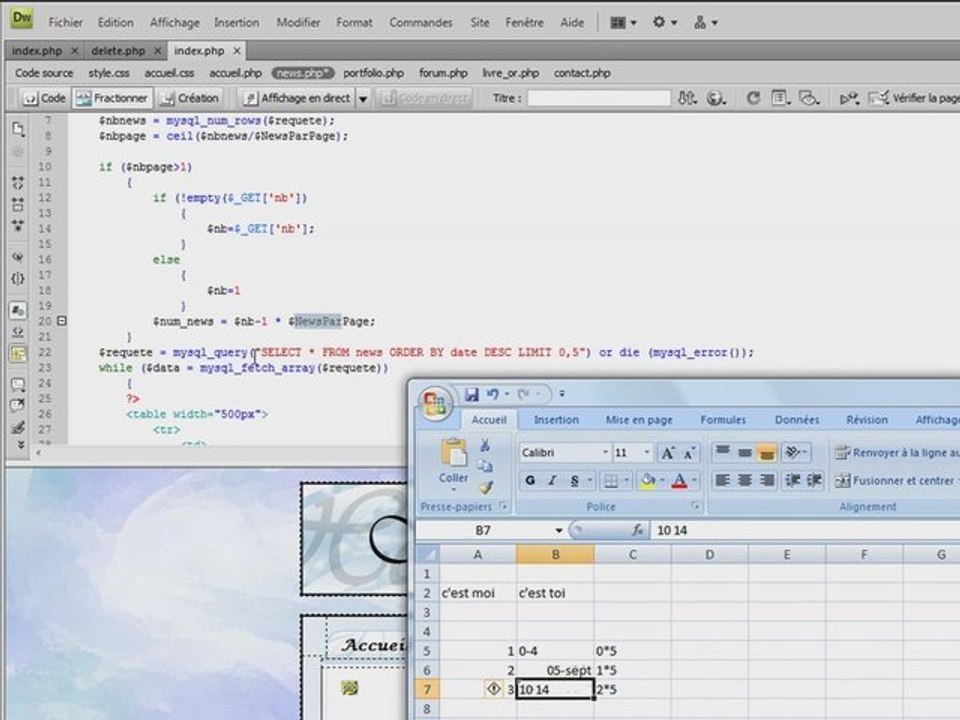The height and width of the screenshot is (720, 960).
Task: Open the Insertion menu in Dreamweaver
Action: click(236, 23)
